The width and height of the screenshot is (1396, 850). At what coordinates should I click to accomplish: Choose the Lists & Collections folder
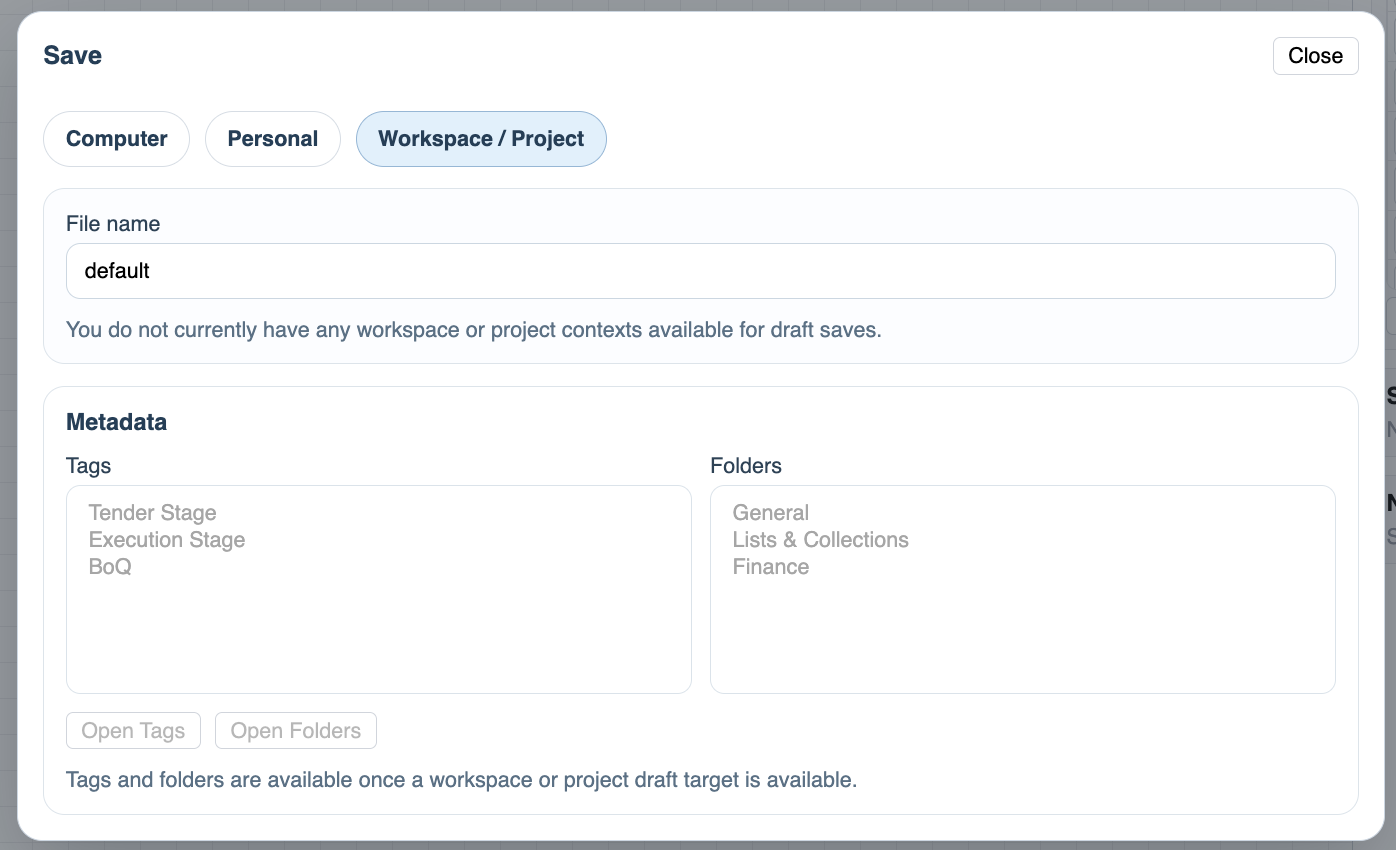tap(821, 540)
